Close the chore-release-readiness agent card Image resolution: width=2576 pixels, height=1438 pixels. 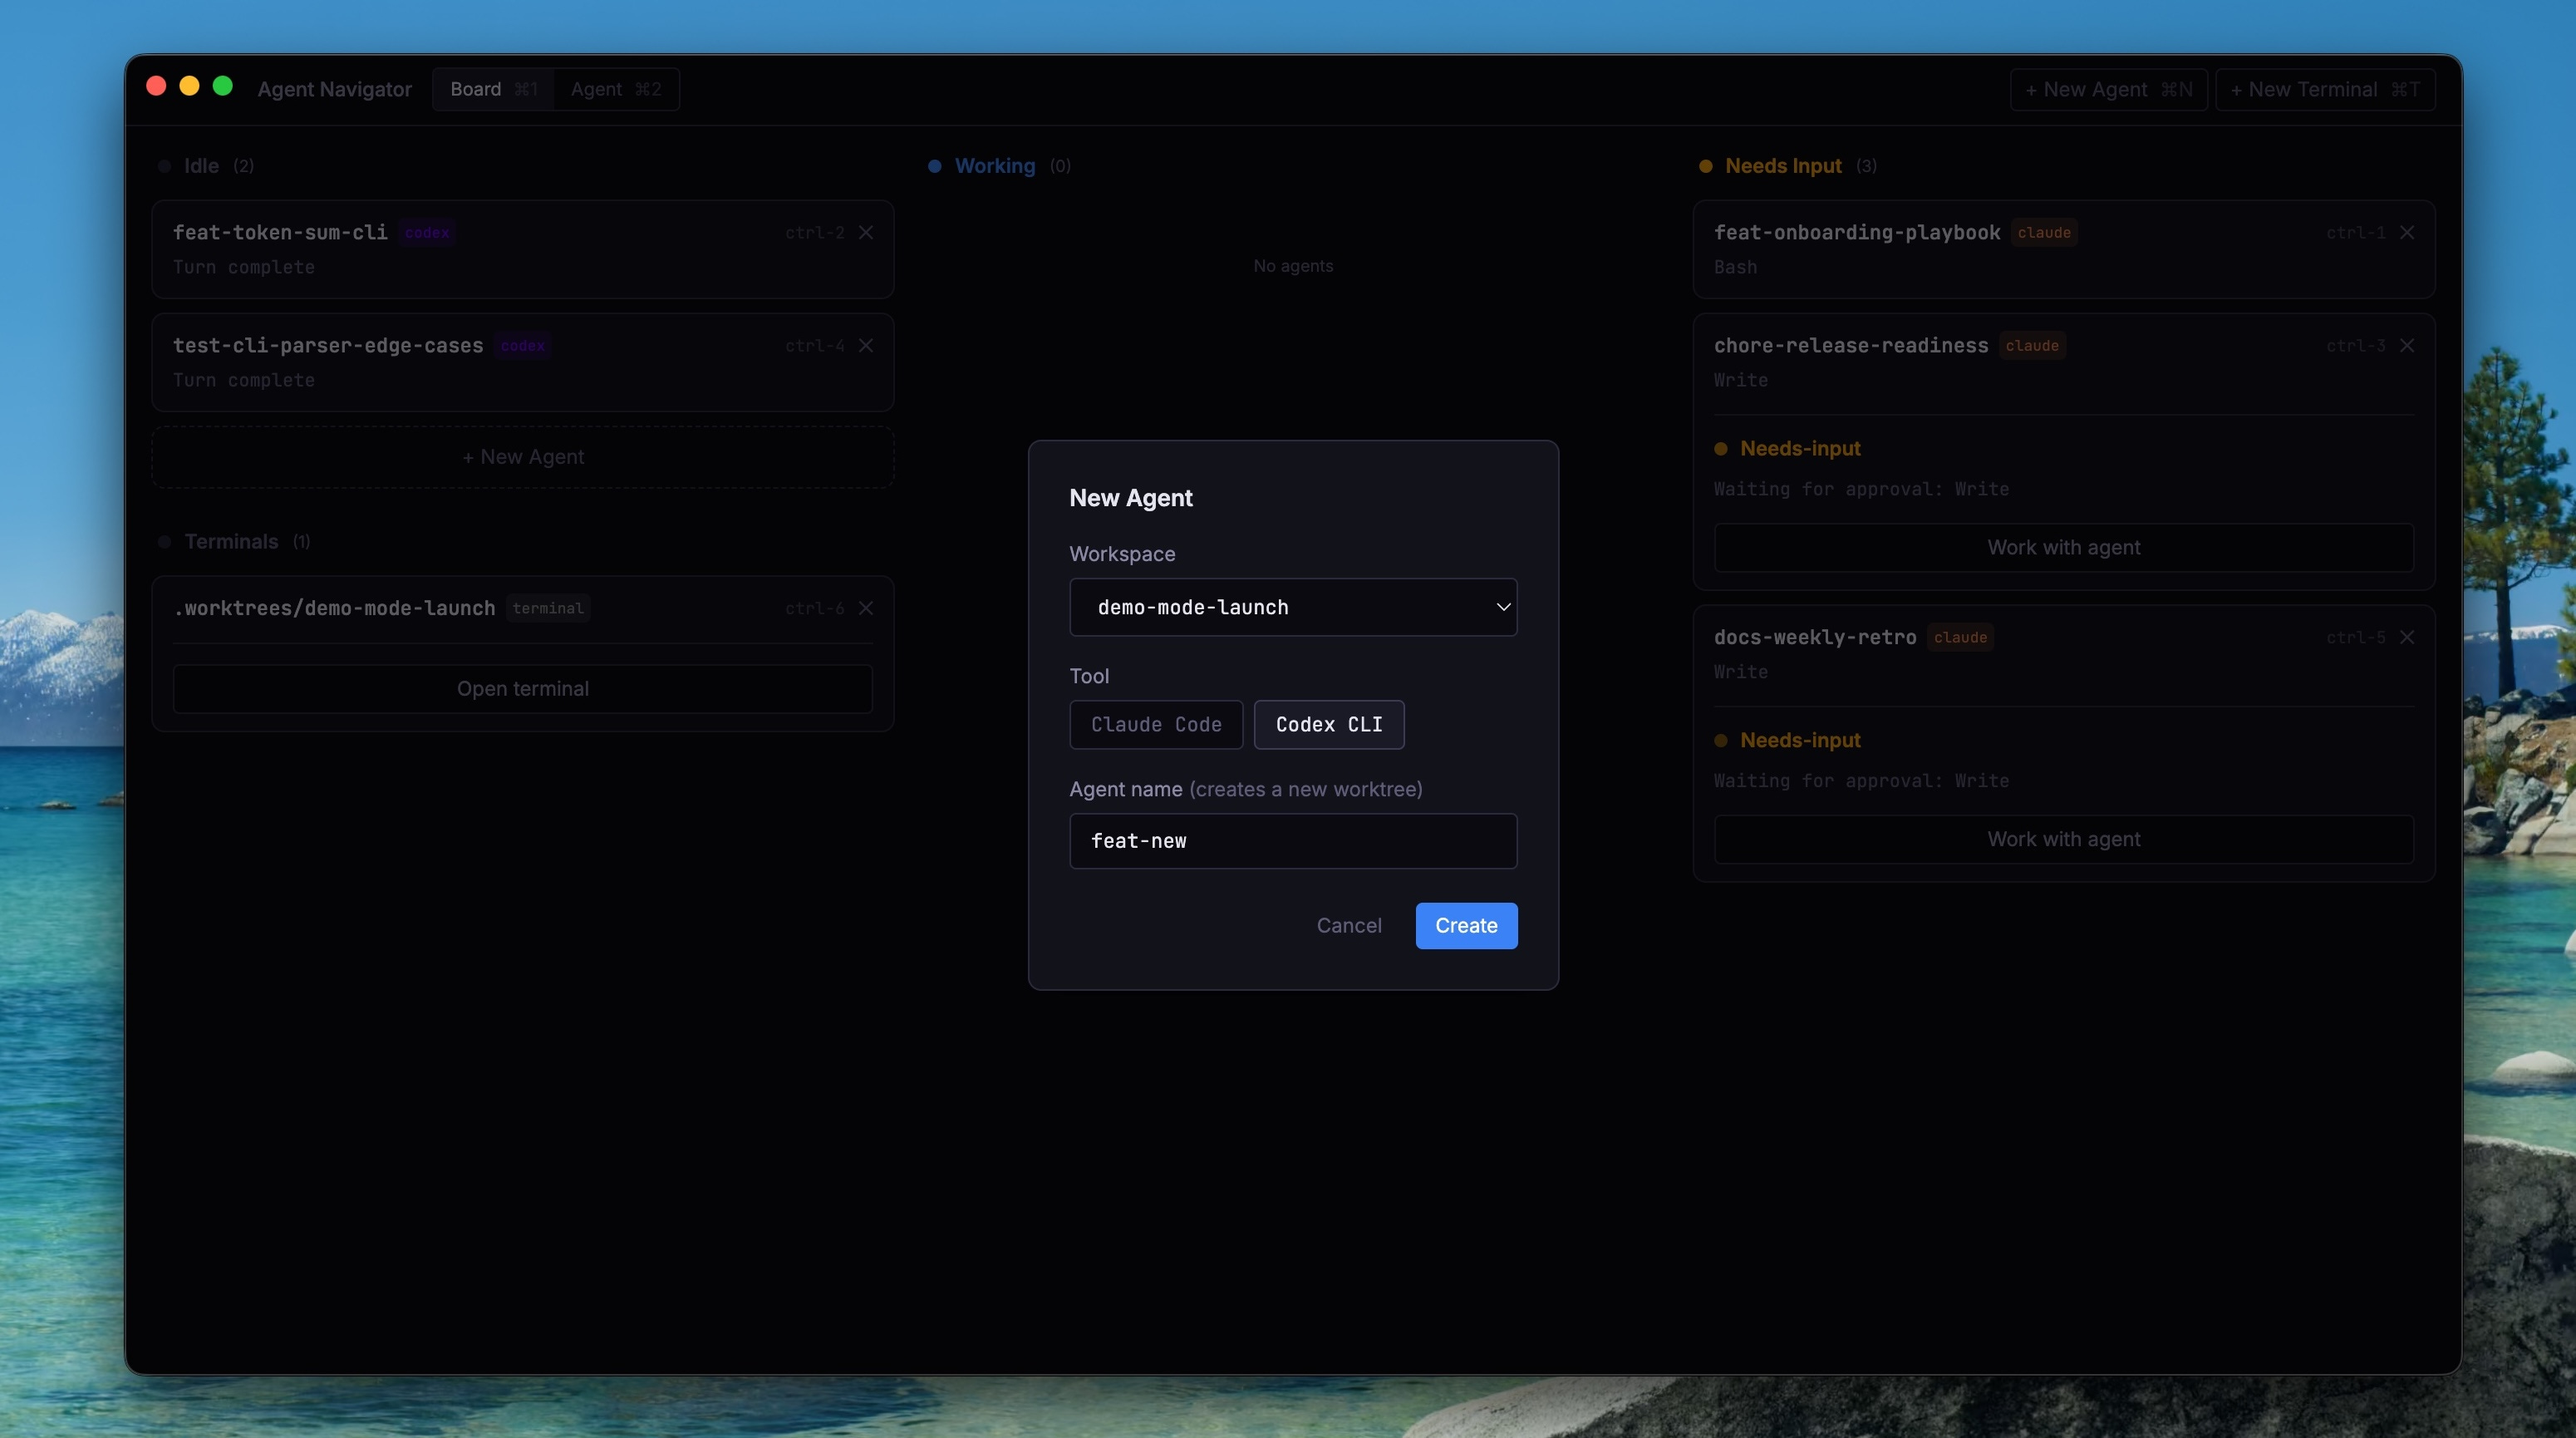(2407, 345)
